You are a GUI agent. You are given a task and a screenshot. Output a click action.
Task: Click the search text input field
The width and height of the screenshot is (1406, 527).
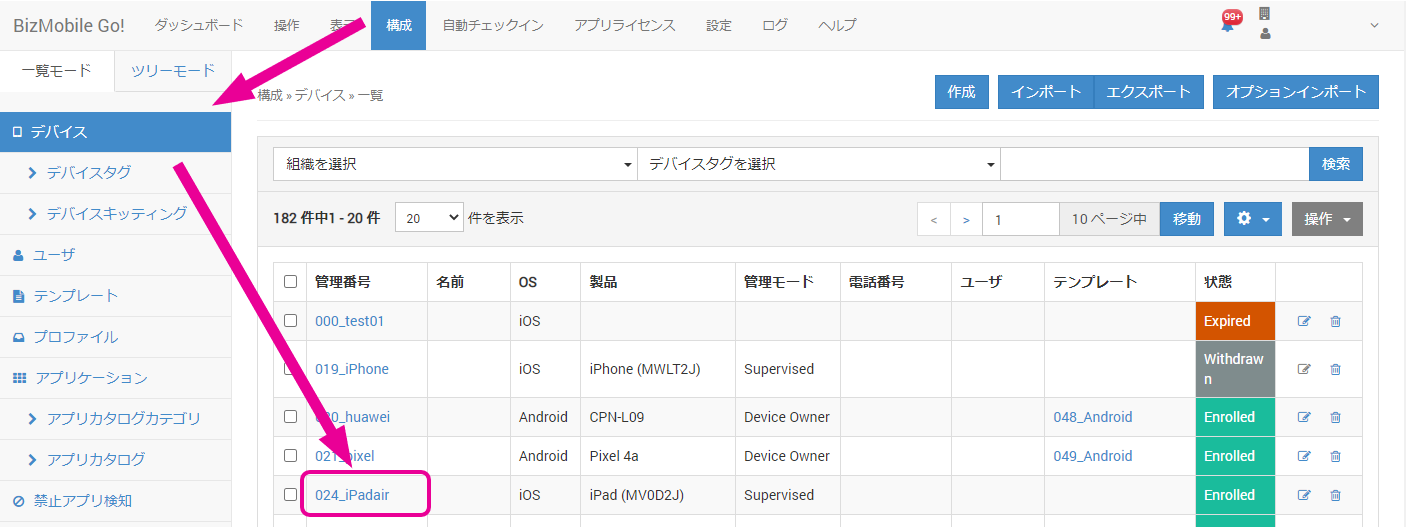click(x=1154, y=164)
